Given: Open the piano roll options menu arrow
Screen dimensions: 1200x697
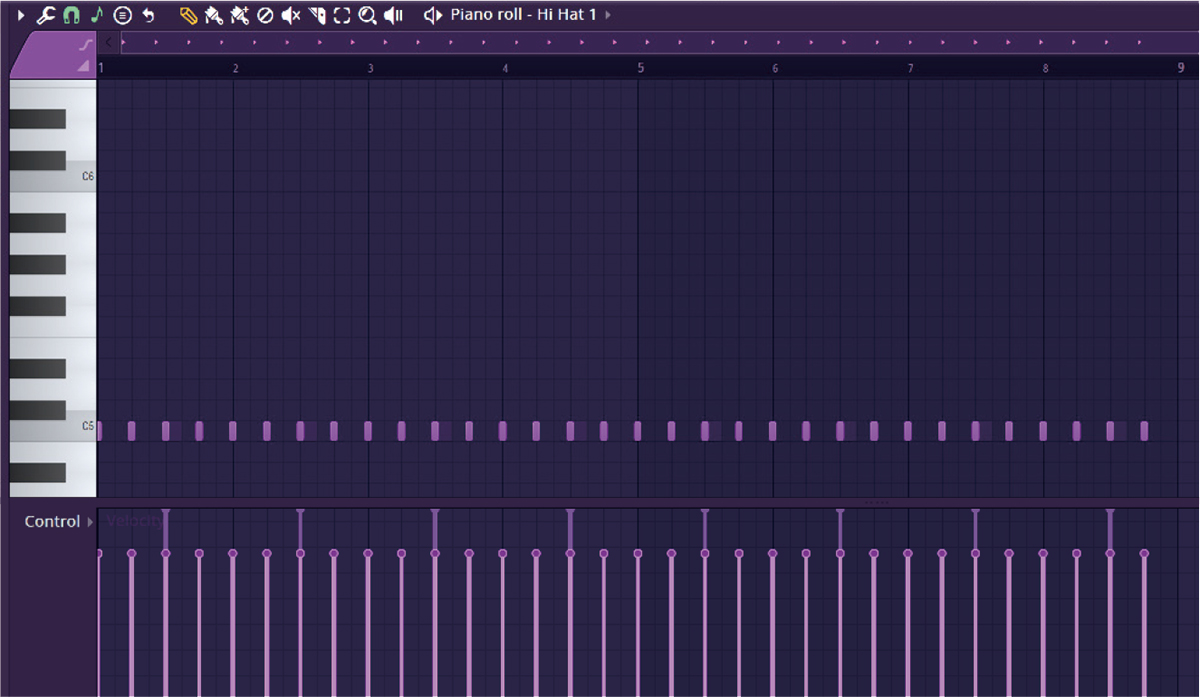Looking at the screenshot, I should click(x=21, y=15).
